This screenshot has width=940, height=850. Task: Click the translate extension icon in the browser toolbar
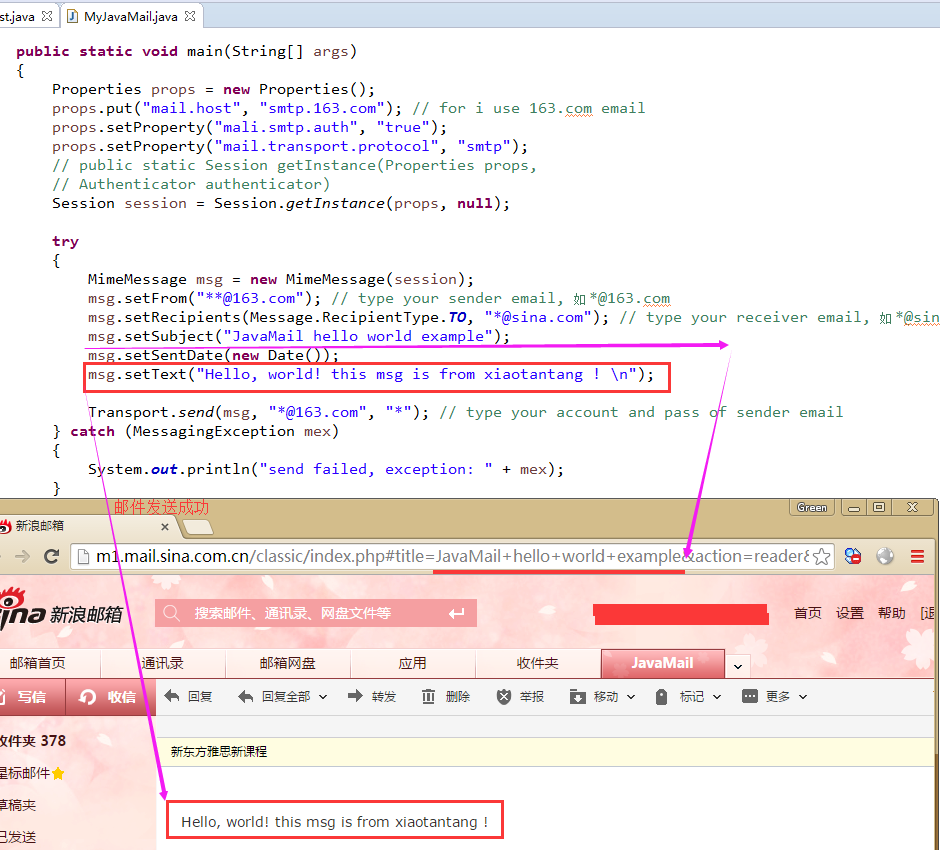pyautogui.click(x=852, y=556)
